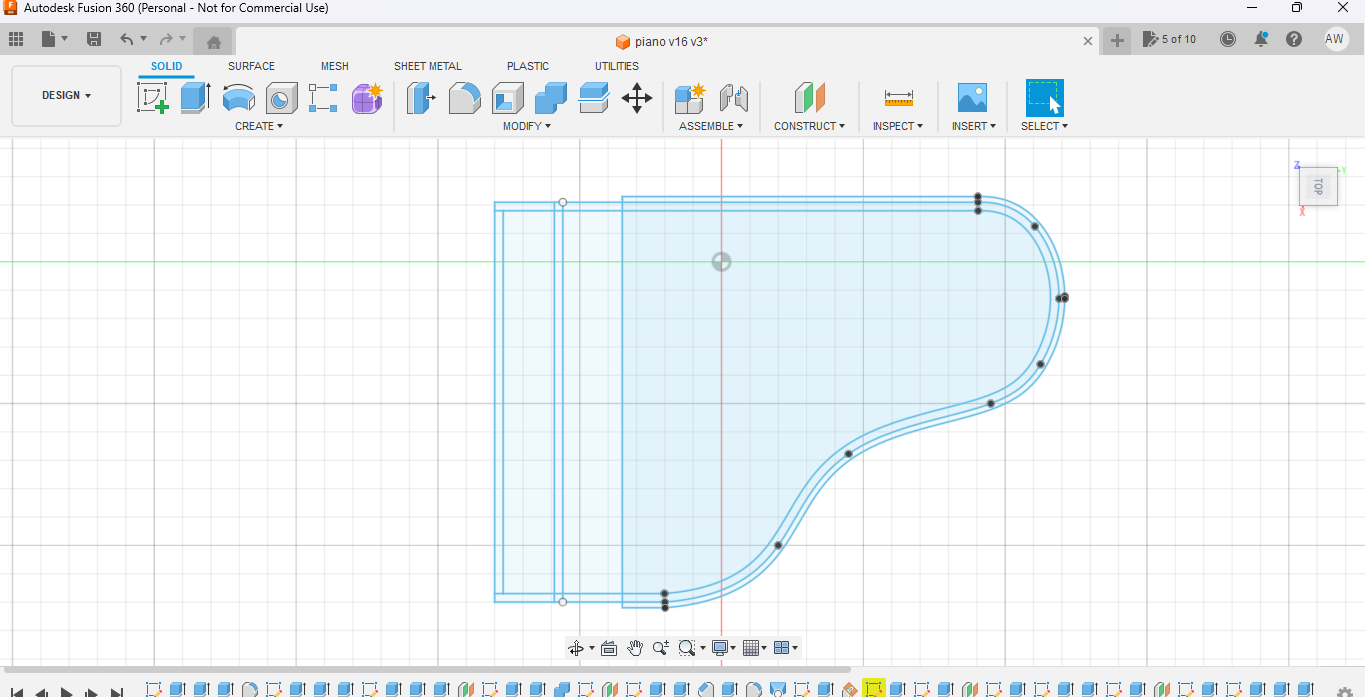The image size is (1365, 697).
Task: Open the notifications bell
Action: pos(1261,39)
